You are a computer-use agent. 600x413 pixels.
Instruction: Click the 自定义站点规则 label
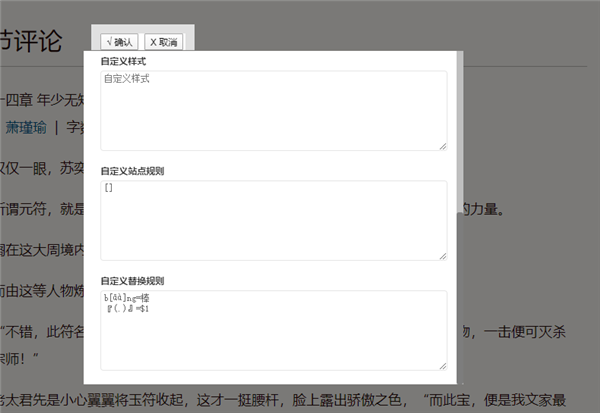point(132,171)
